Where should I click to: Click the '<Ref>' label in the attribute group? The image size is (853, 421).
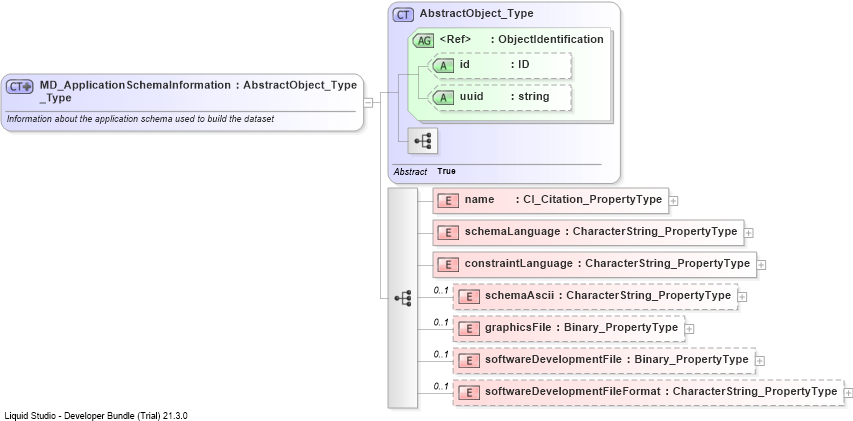pos(455,40)
